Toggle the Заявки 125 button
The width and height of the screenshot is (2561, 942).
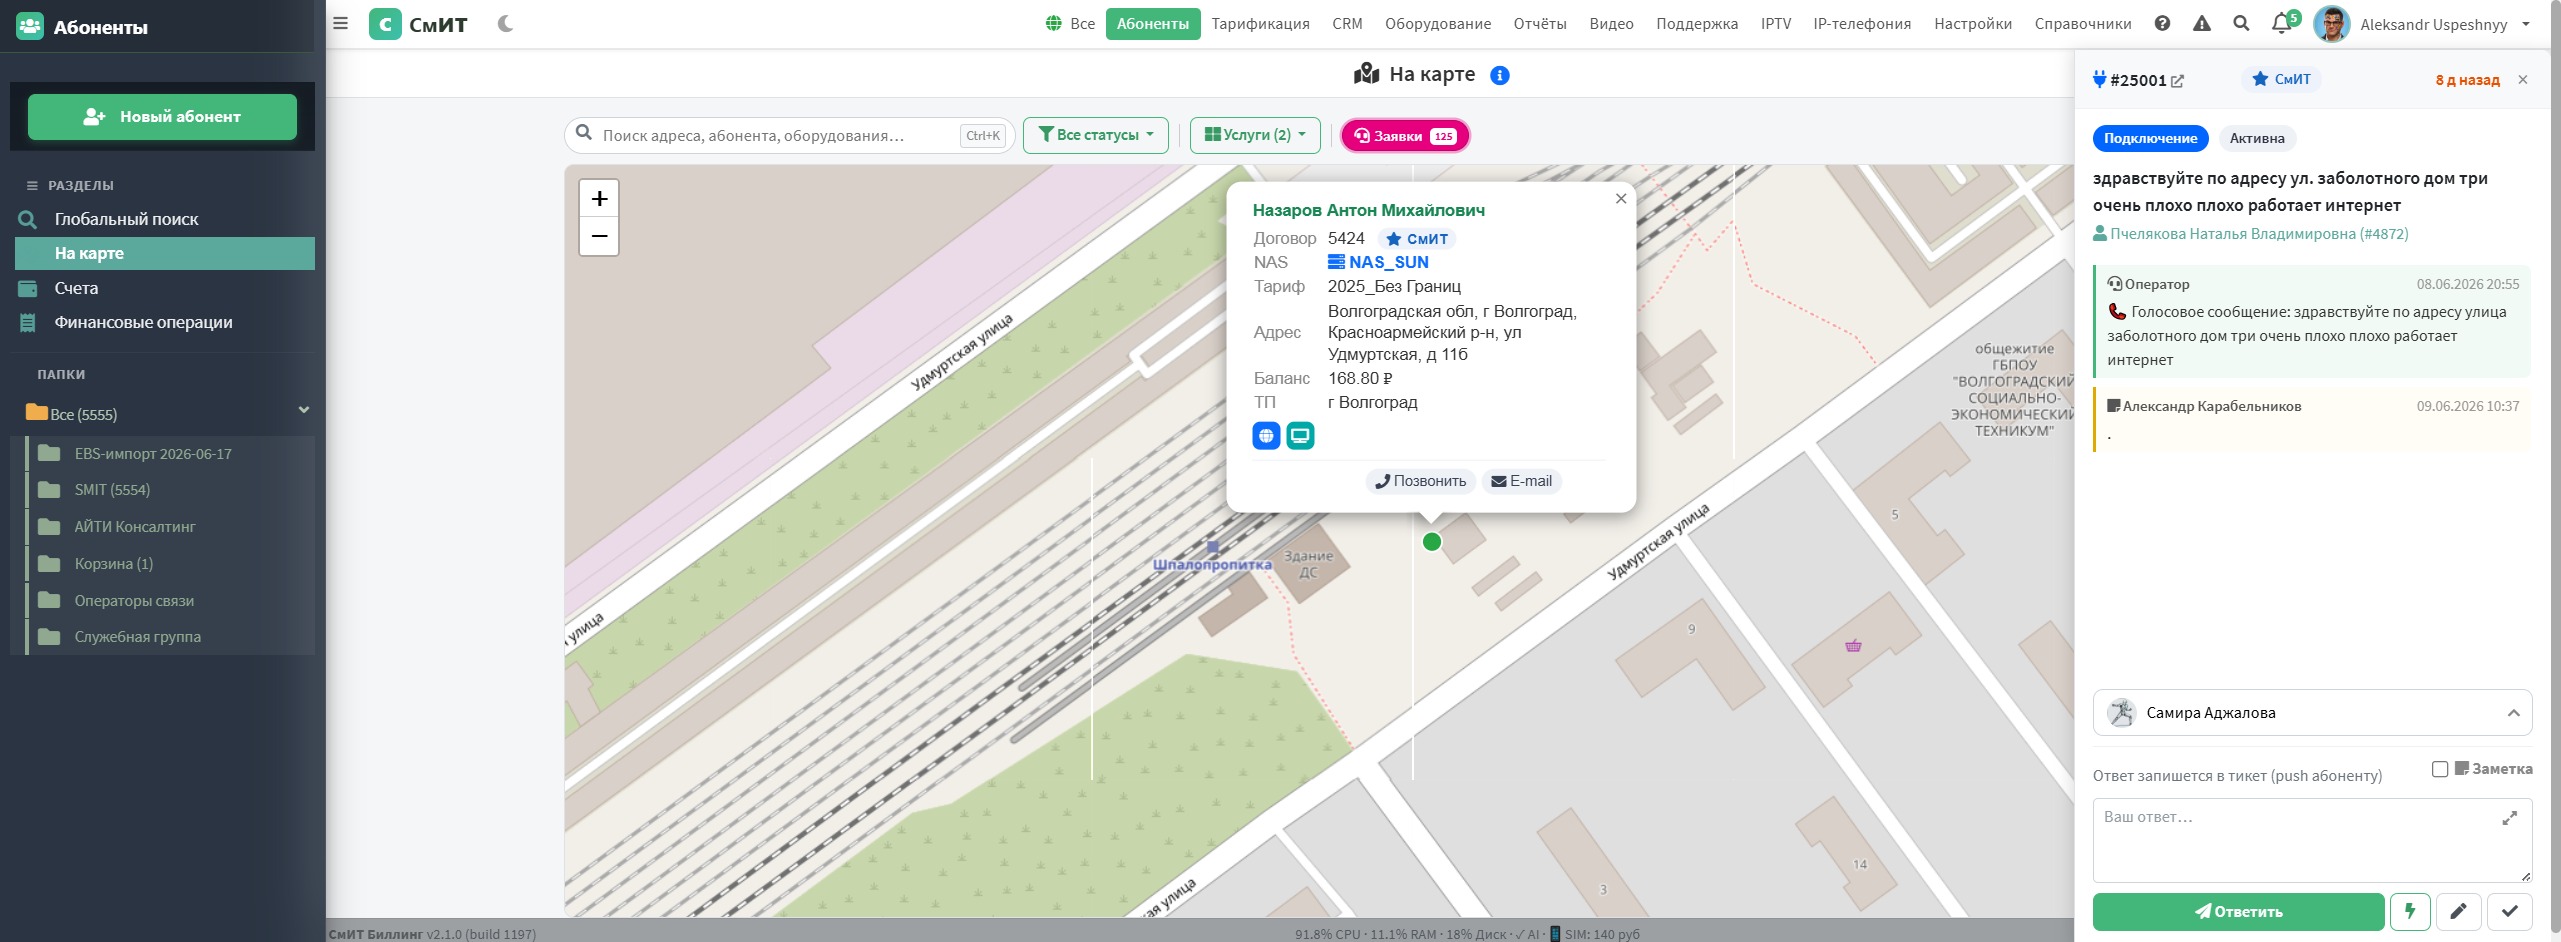click(1404, 136)
